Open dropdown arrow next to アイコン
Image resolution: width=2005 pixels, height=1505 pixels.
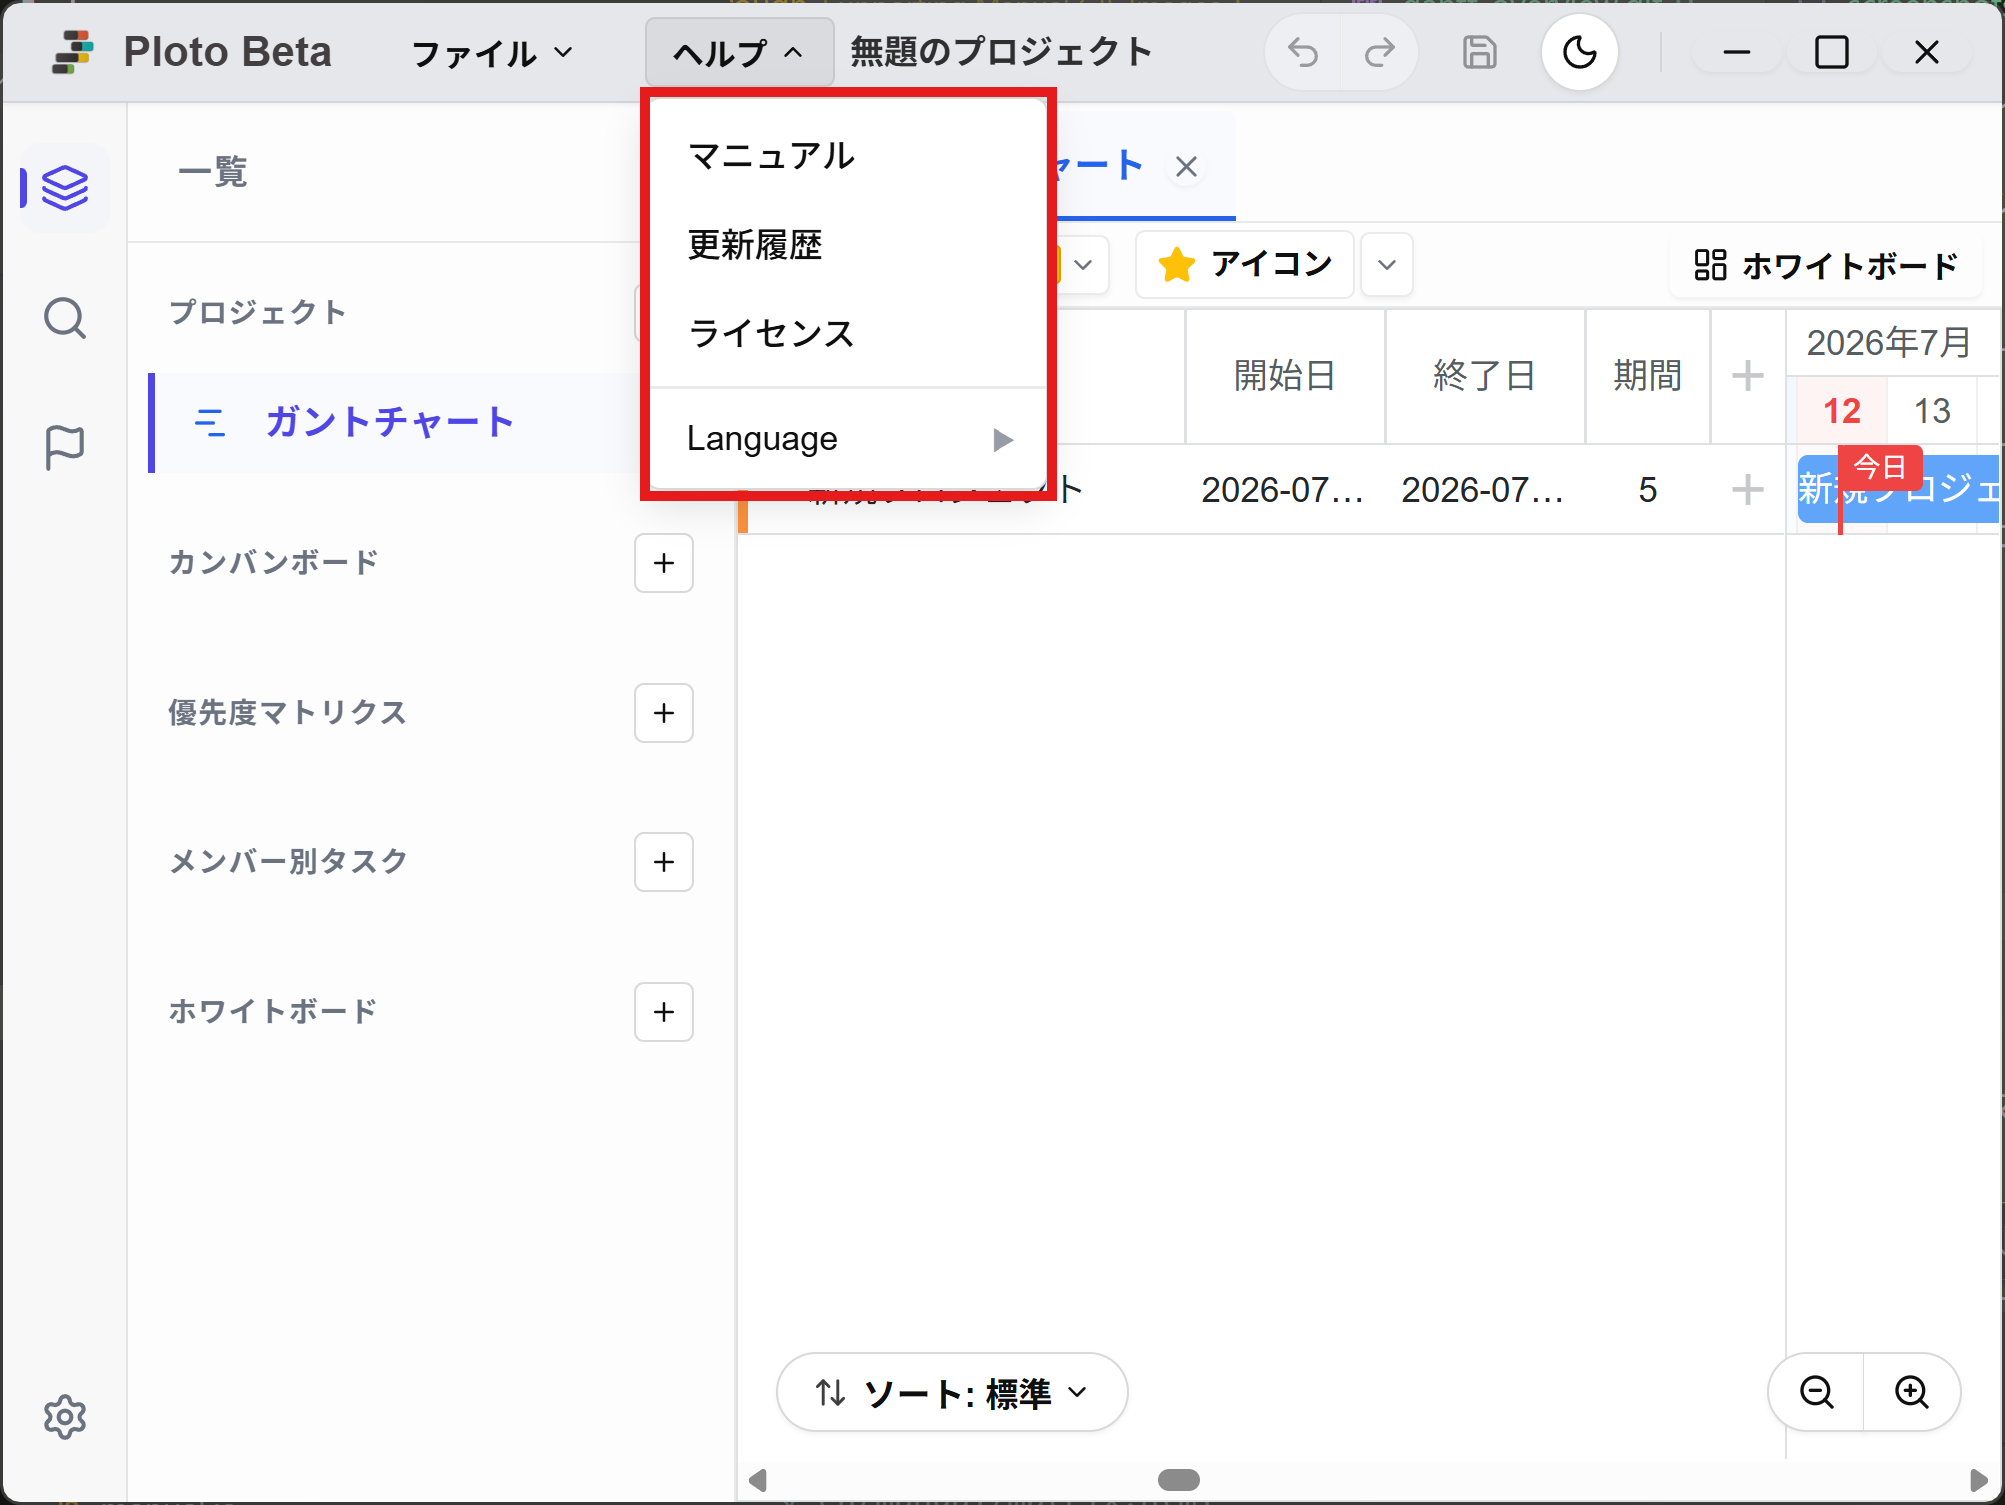pyautogui.click(x=1387, y=265)
